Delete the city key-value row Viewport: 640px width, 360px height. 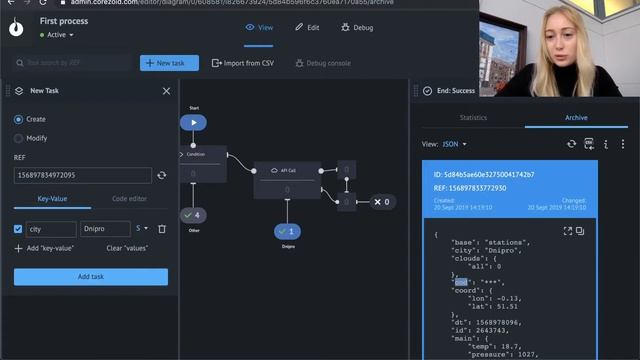pyautogui.click(x=162, y=229)
